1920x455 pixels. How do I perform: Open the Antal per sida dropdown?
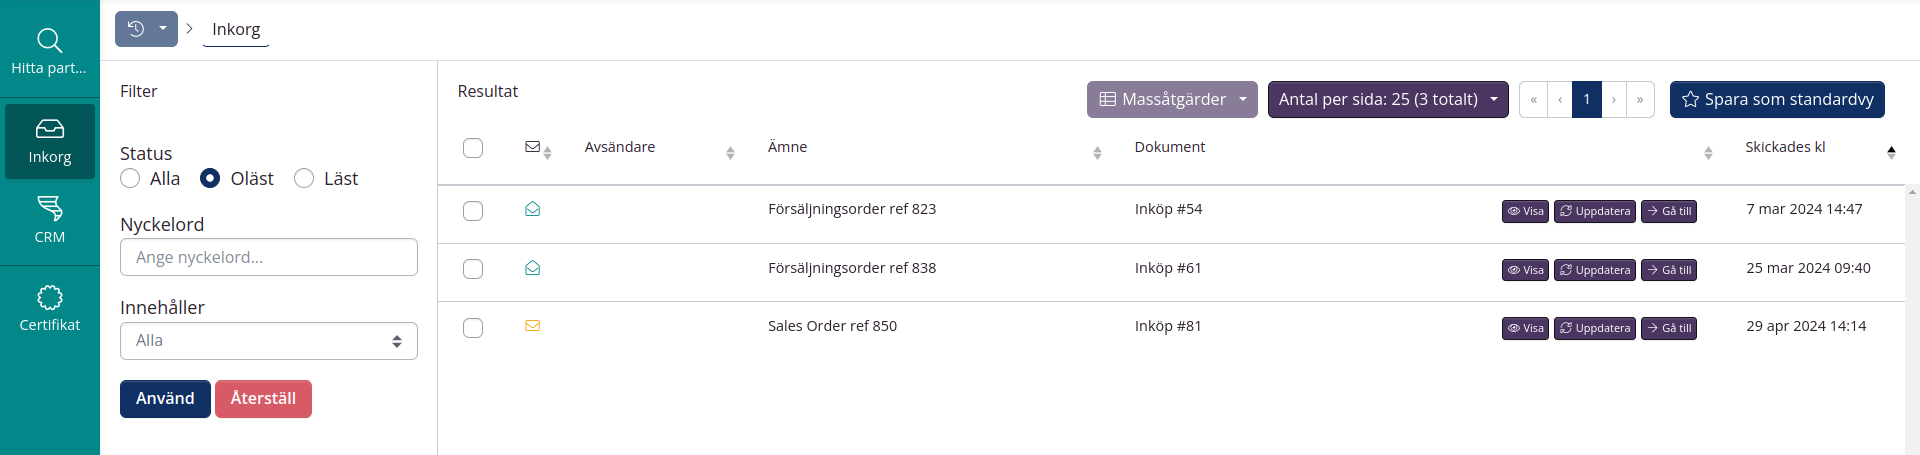pyautogui.click(x=1387, y=99)
